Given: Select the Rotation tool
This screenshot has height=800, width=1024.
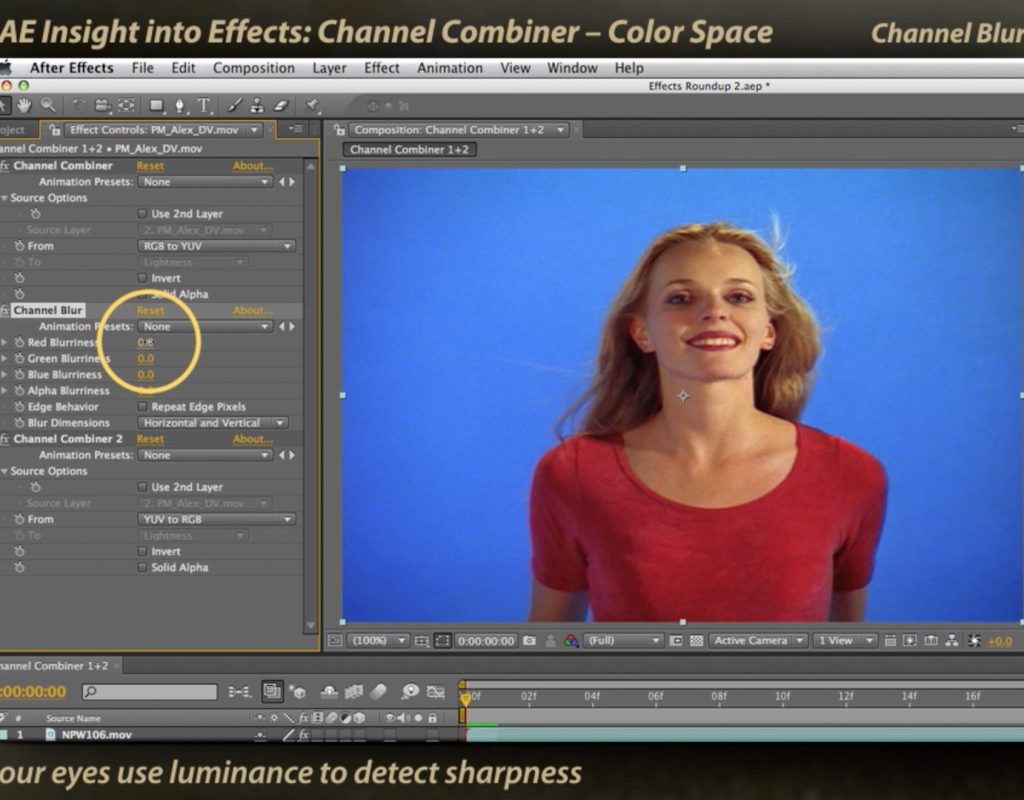Looking at the screenshot, I should click(x=78, y=105).
